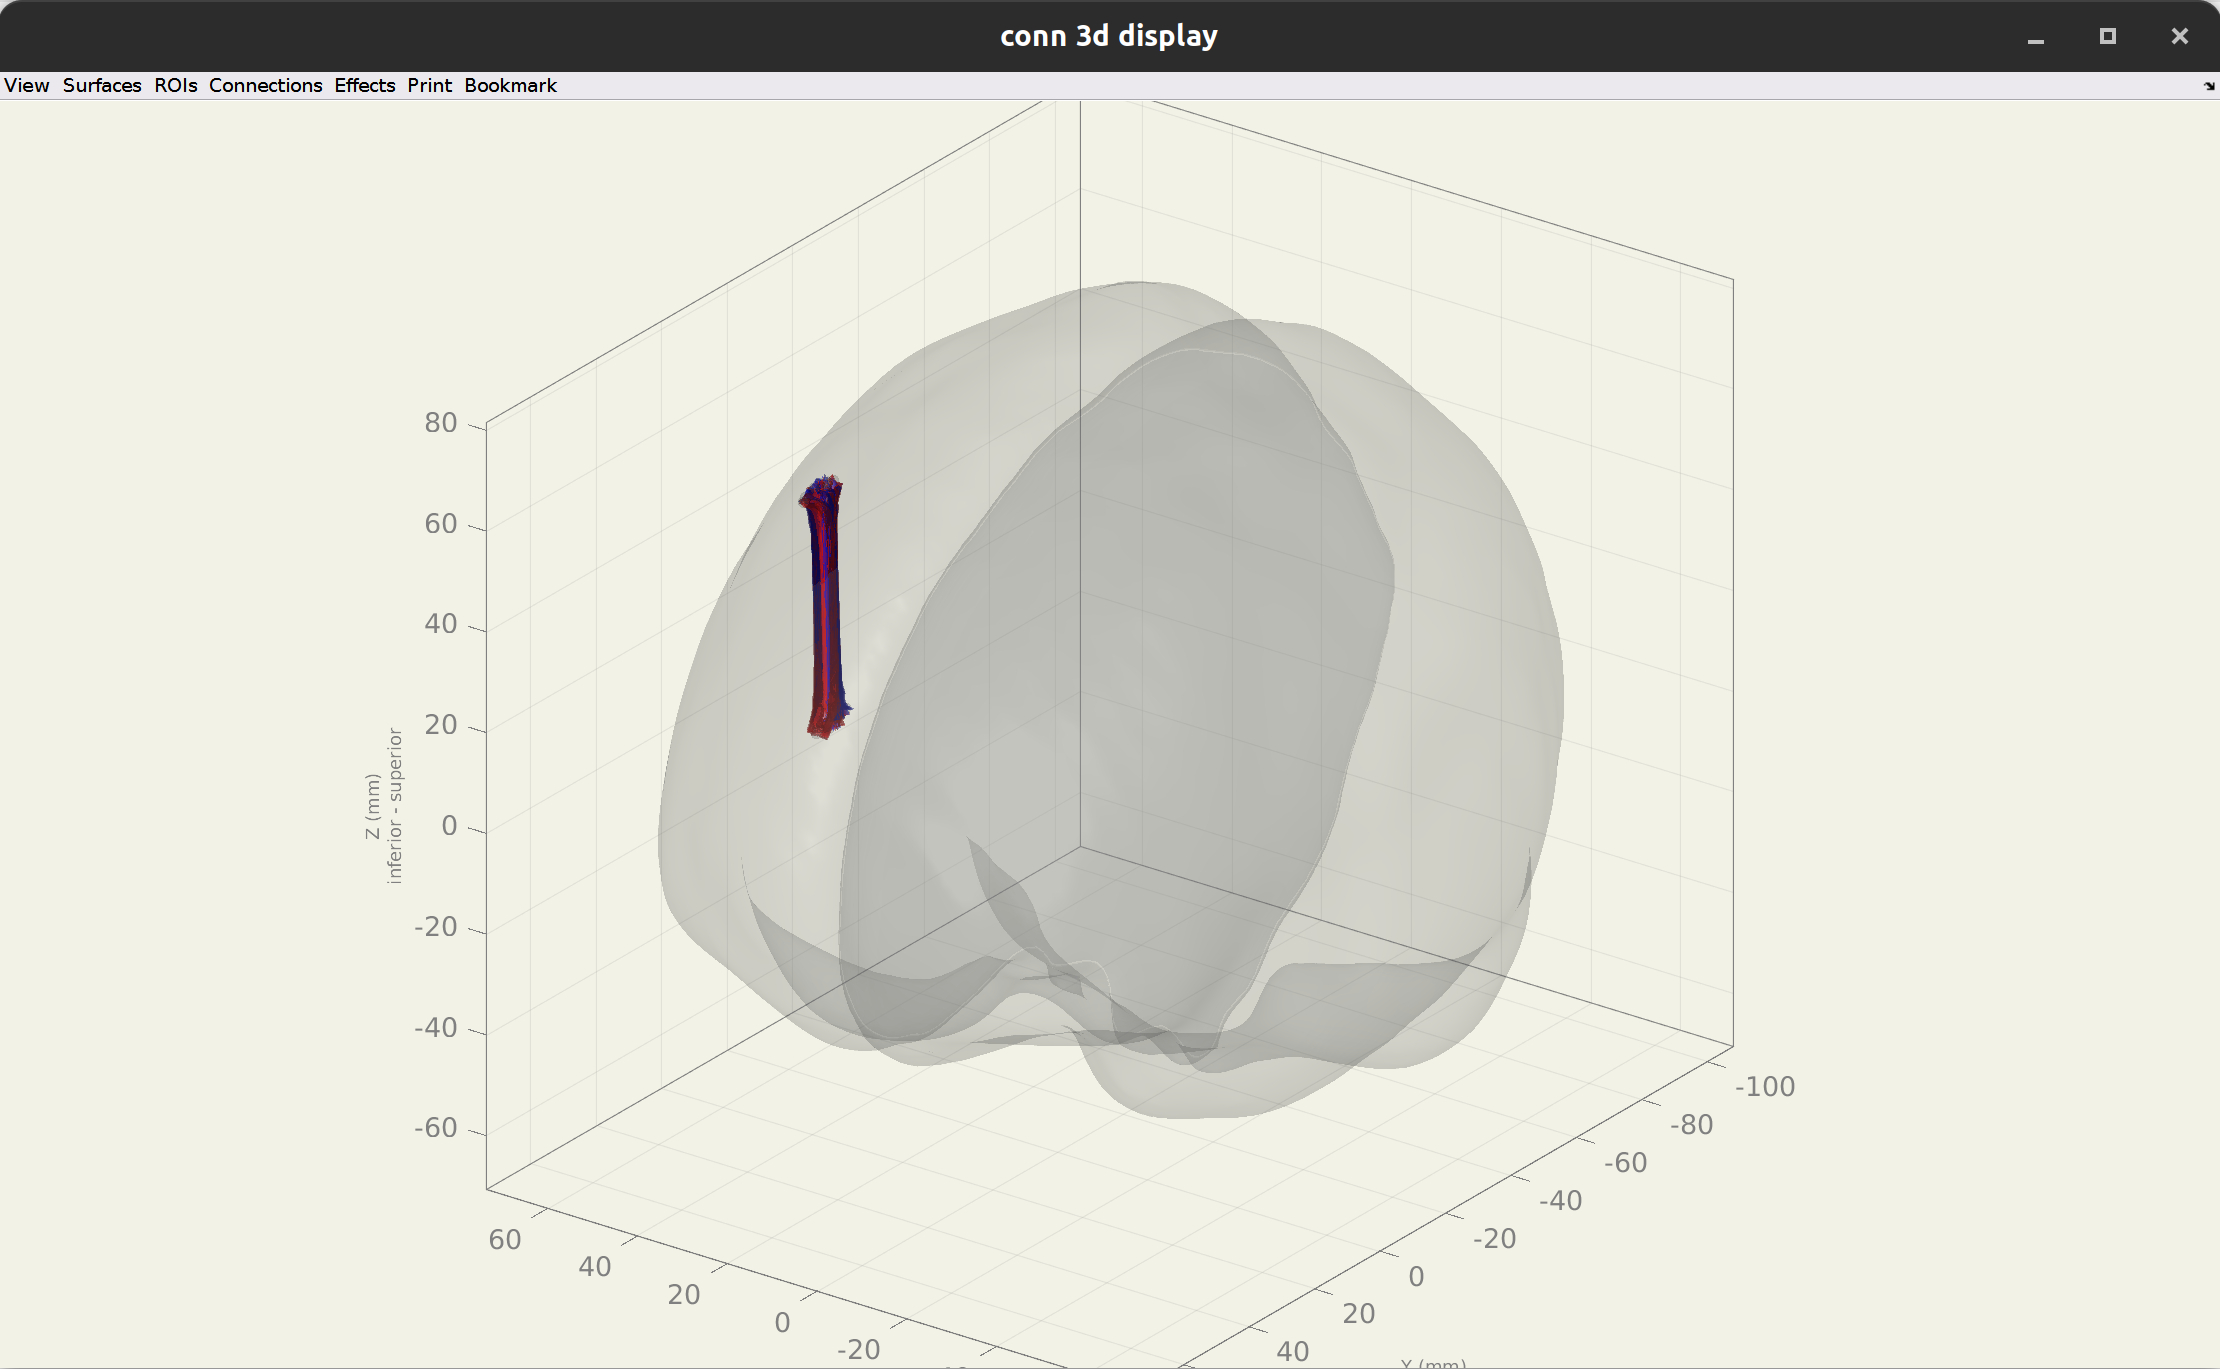Open the Effects menu
Screen dimensions: 2220x1369
point(364,86)
